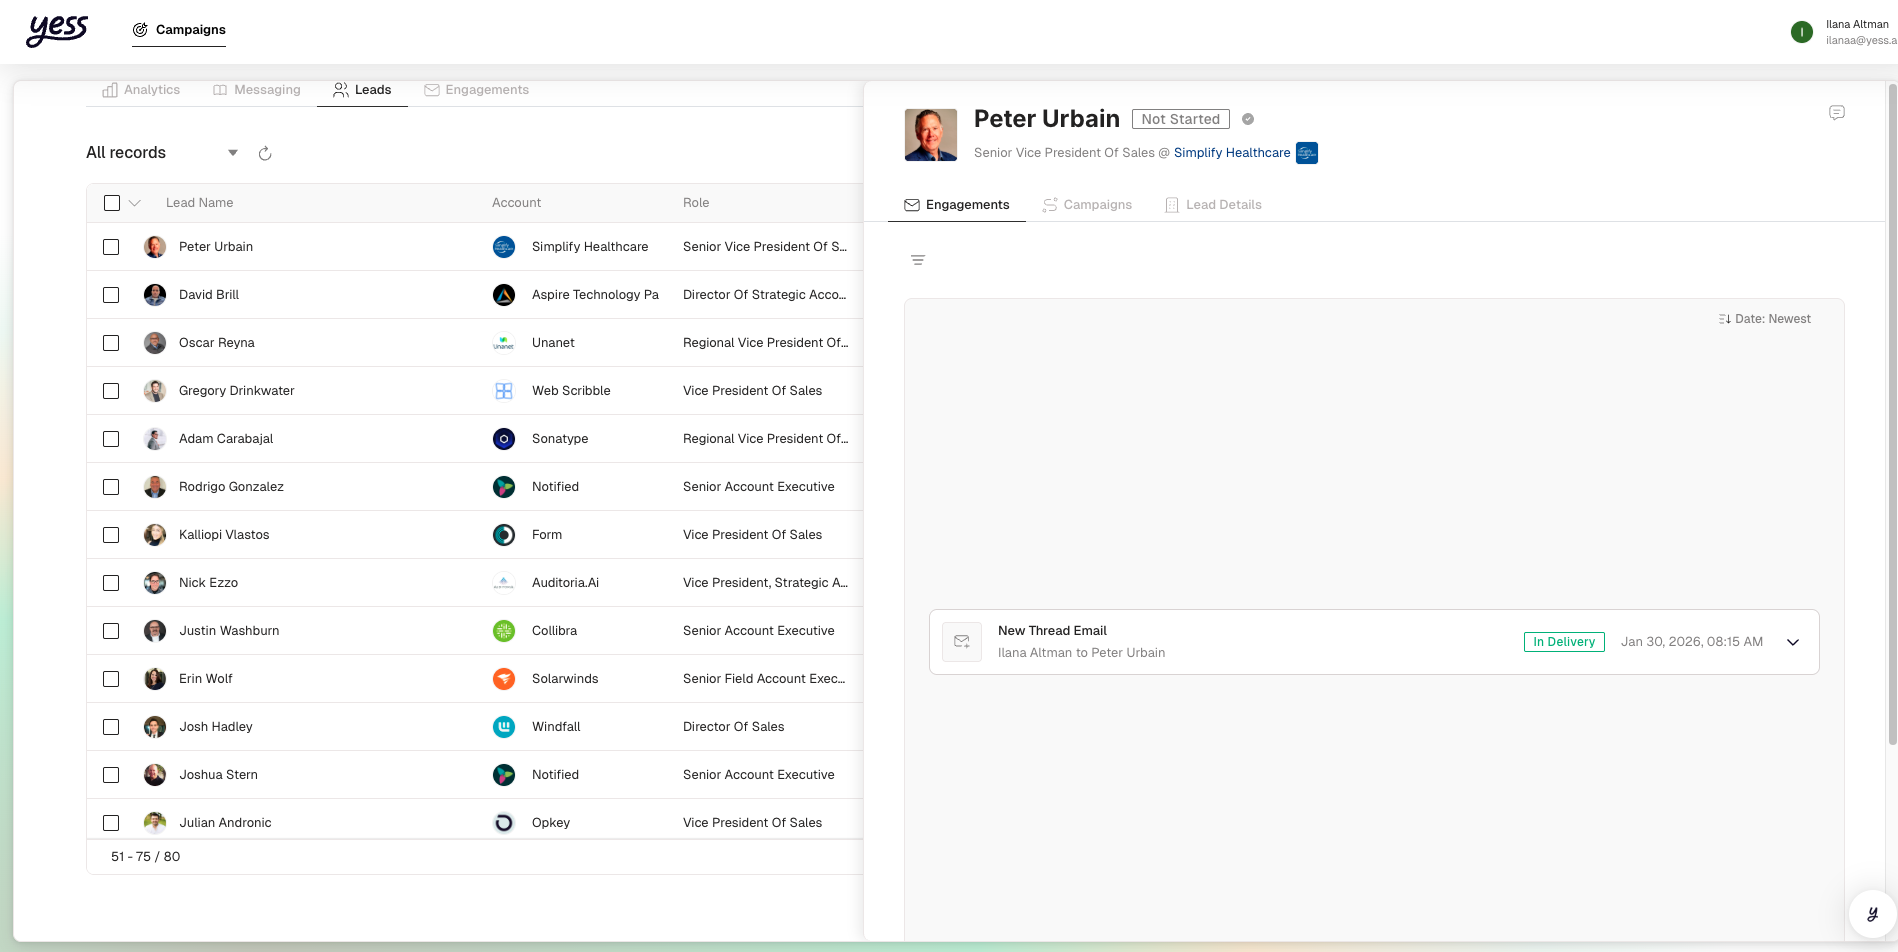1898x952 pixels.
Task: Open the select-all options chevron
Action: click(x=135, y=203)
